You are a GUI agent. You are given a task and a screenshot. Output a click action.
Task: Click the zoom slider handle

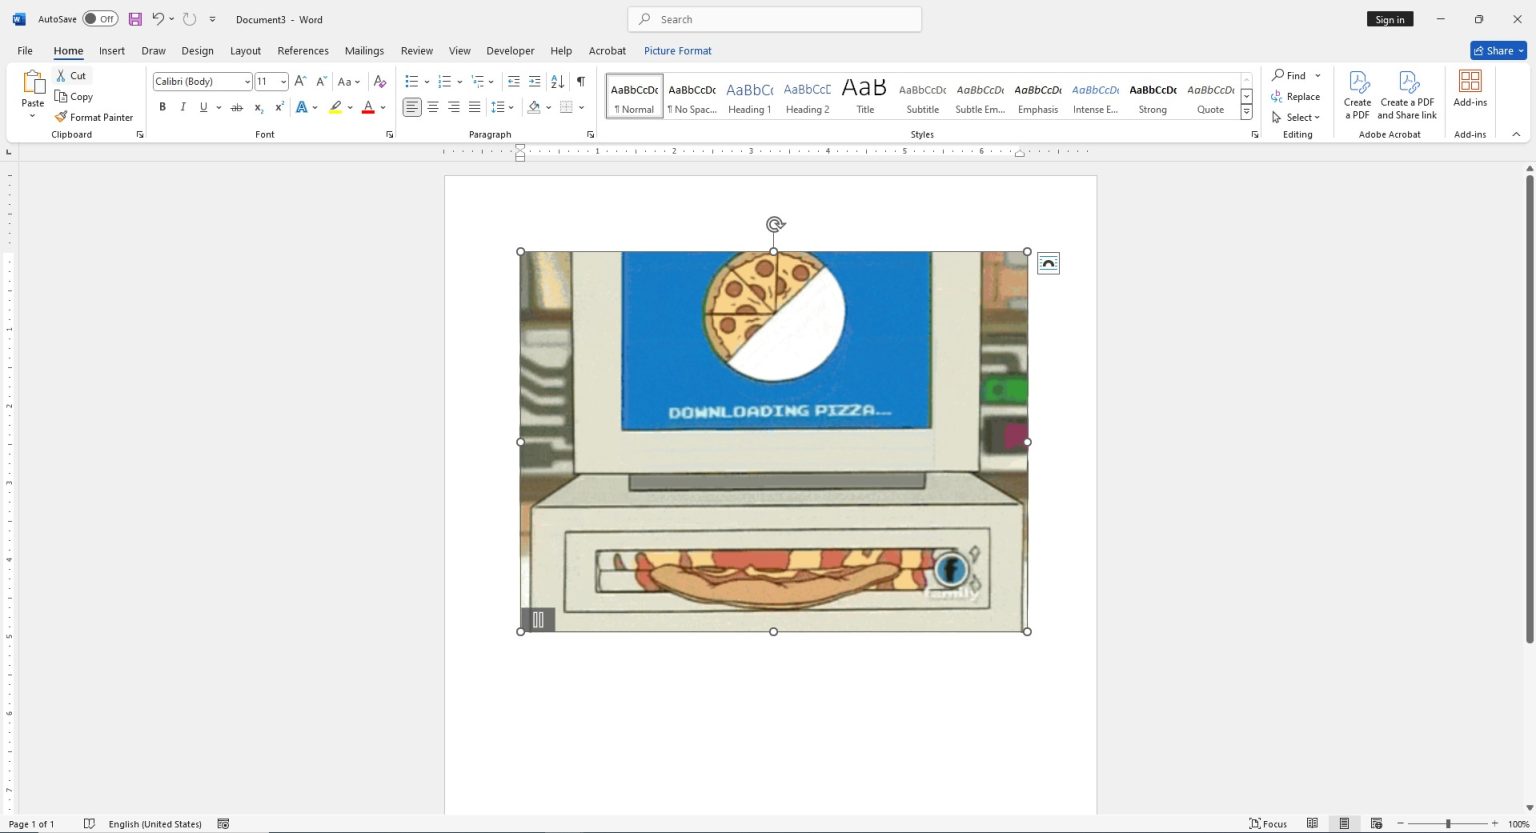pos(1448,824)
